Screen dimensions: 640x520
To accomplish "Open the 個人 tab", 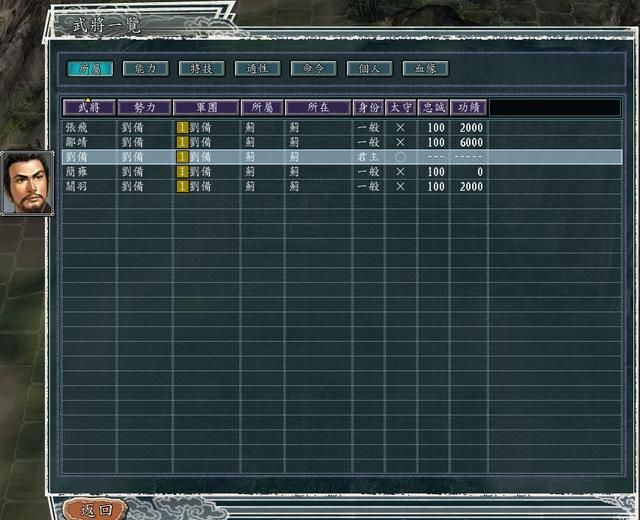I will (x=369, y=69).
